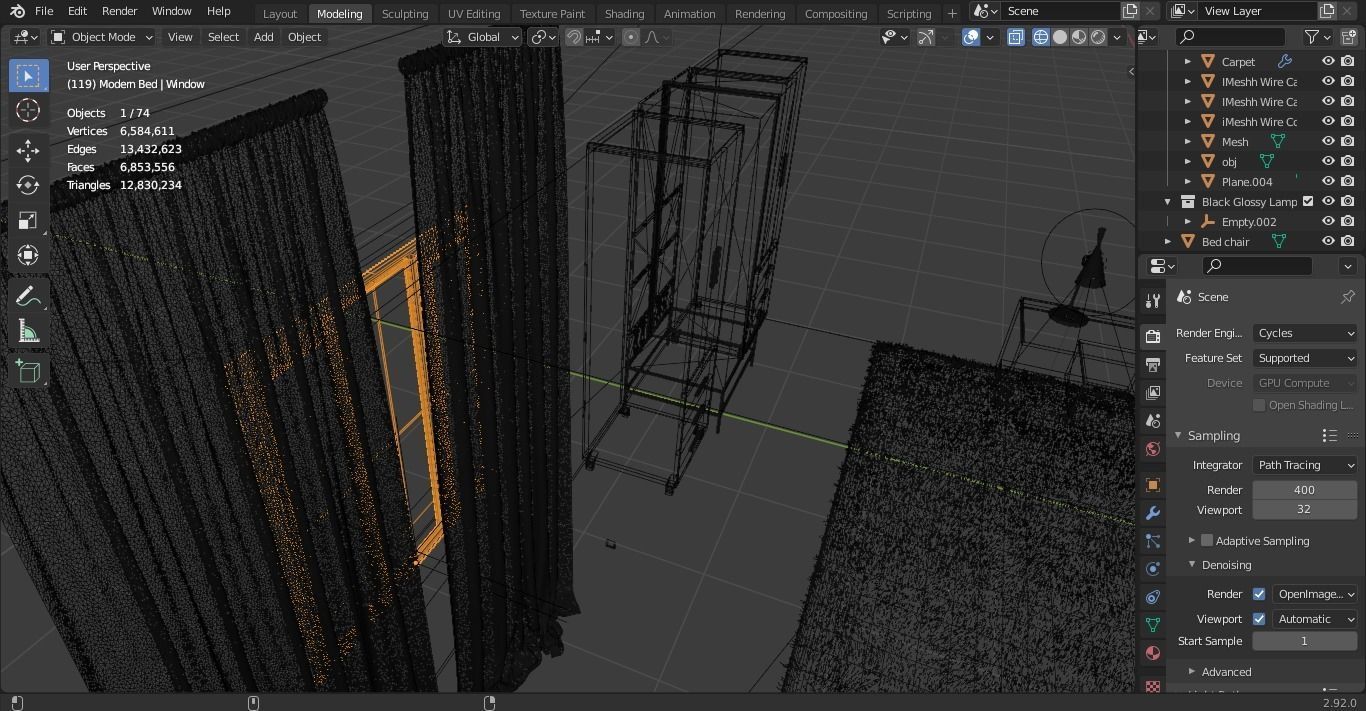Open the World properties tab
This screenshot has height=711, width=1366.
tap(1153, 448)
